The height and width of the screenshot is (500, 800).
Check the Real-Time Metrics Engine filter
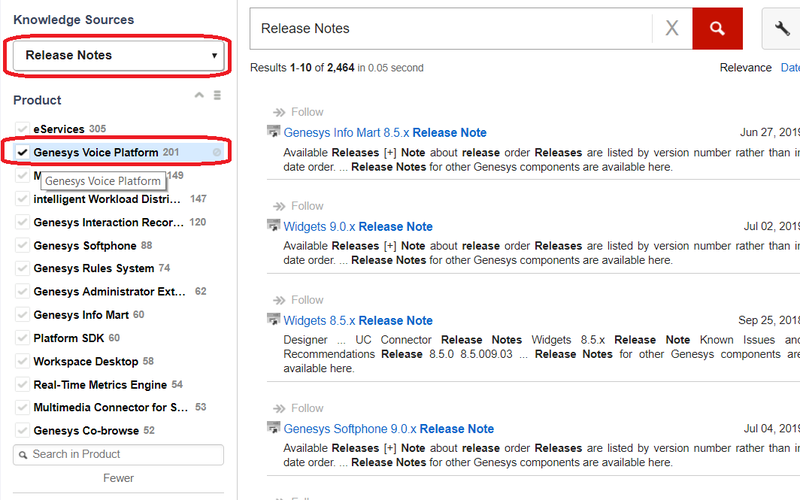pyautogui.click(x=22, y=384)
